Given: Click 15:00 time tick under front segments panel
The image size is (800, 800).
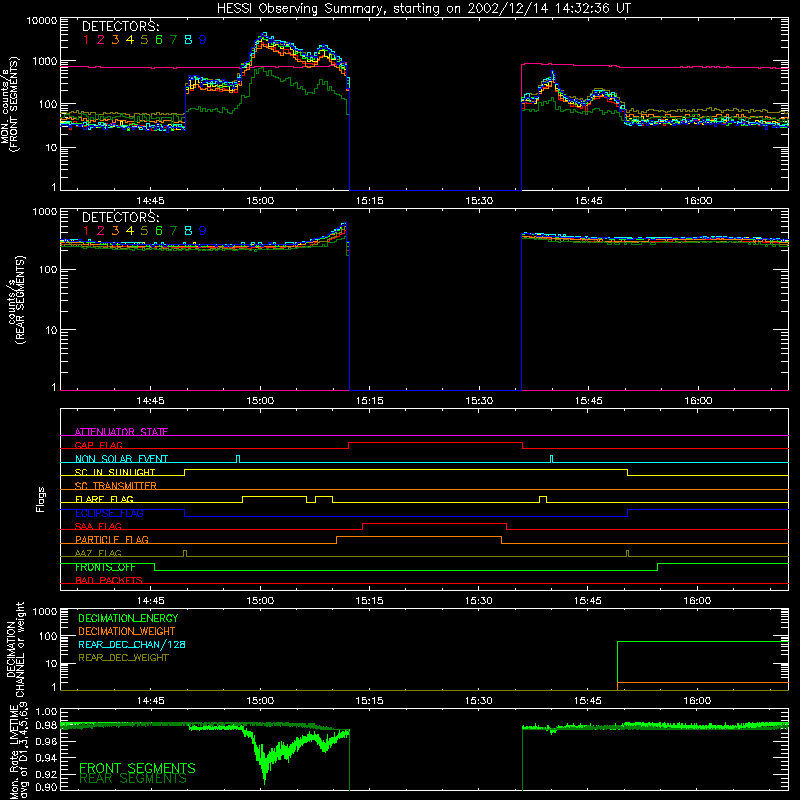Looking at the screenshot, I should [x=260, y=201].
